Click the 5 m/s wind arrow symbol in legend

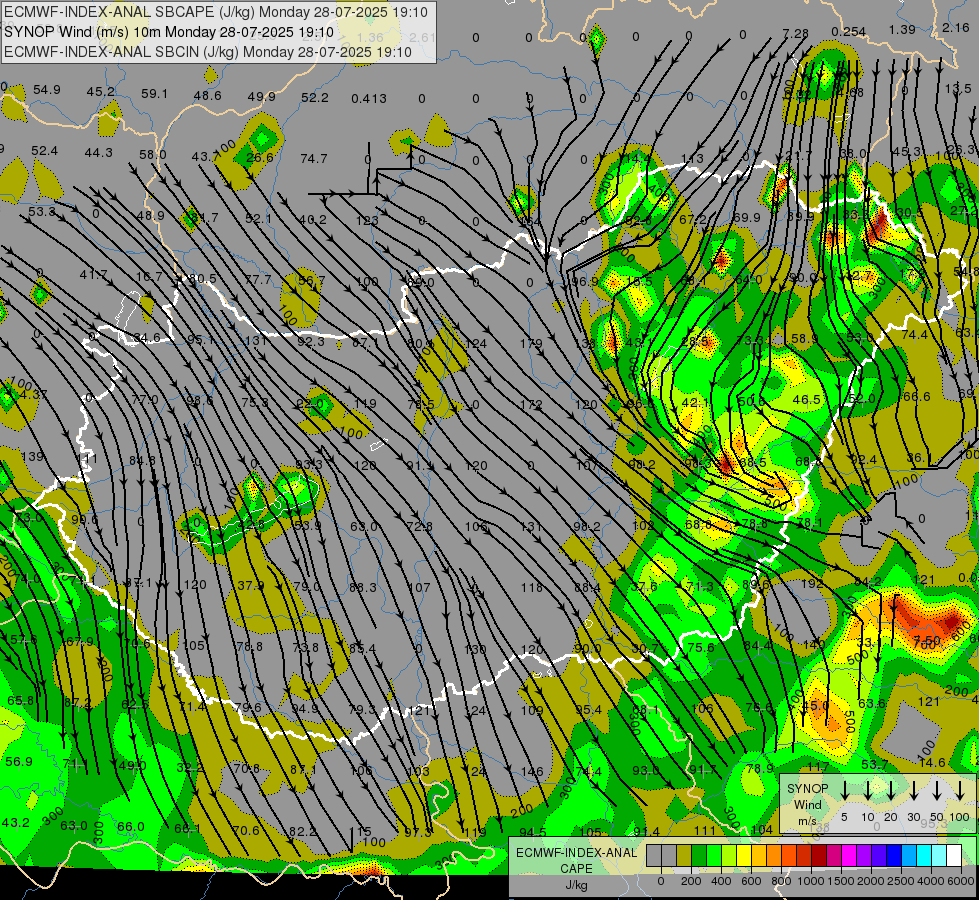(844, 790)
